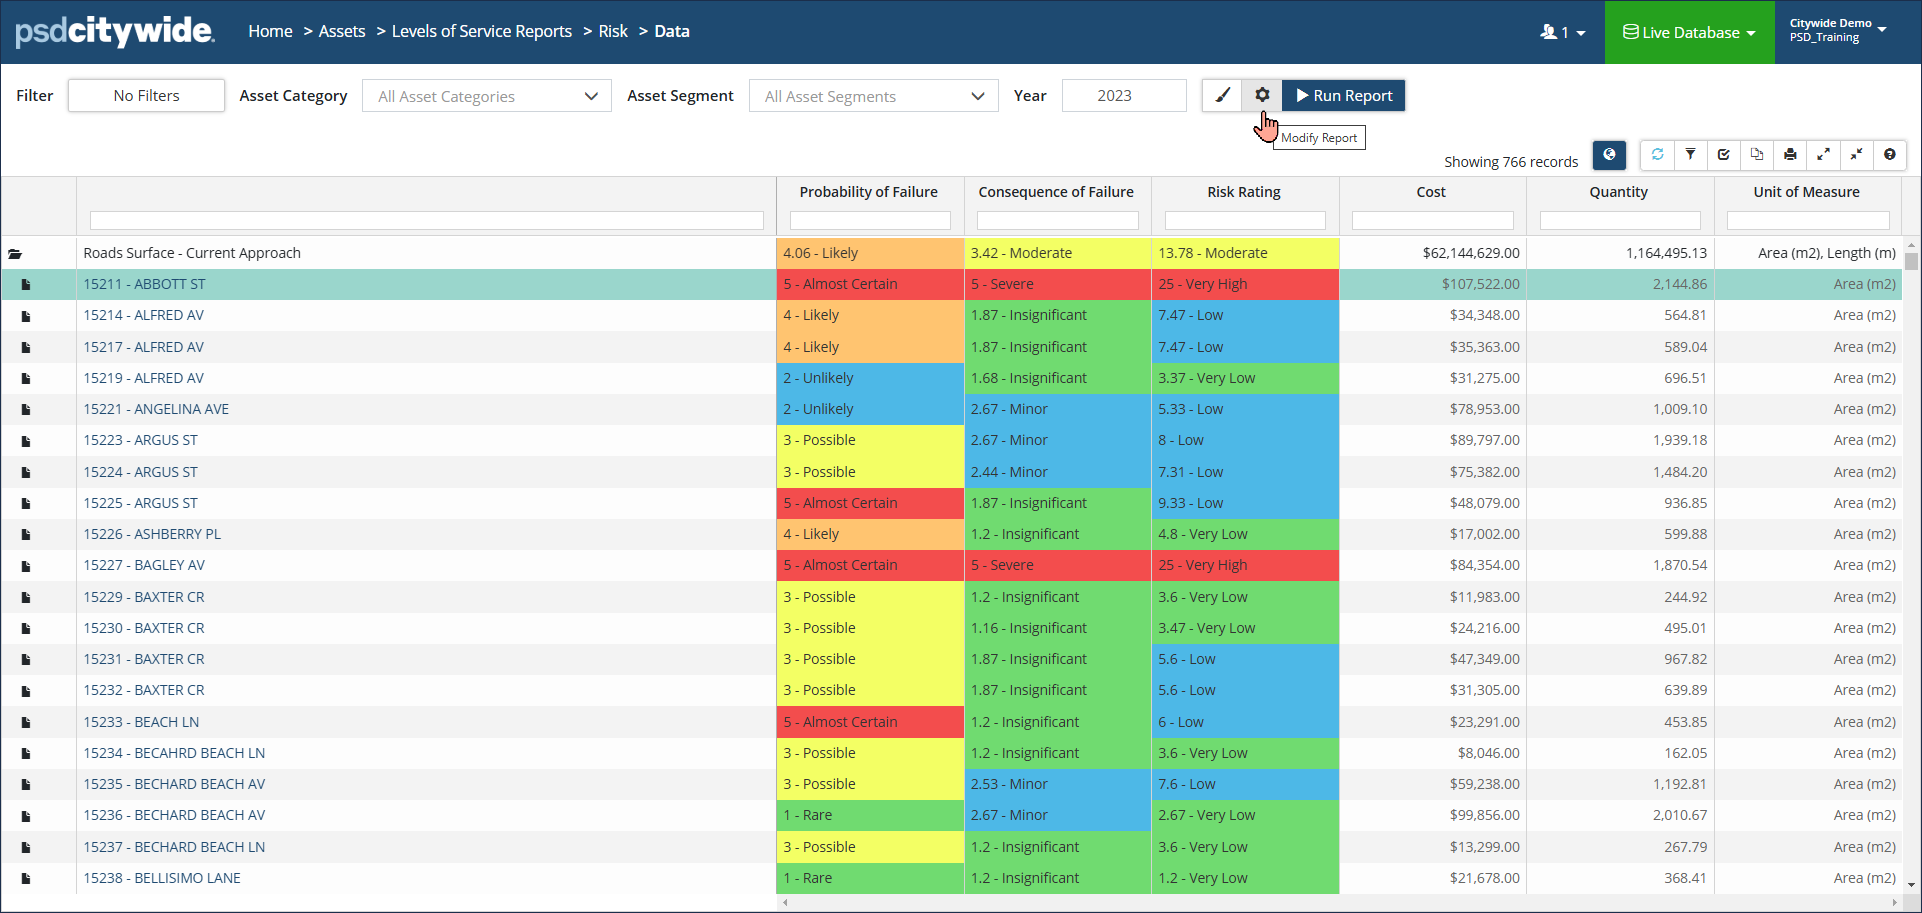Screen dimensions: 1922x913
Task: Click the Modify Report gear icon
Action: pos(1262,95)
